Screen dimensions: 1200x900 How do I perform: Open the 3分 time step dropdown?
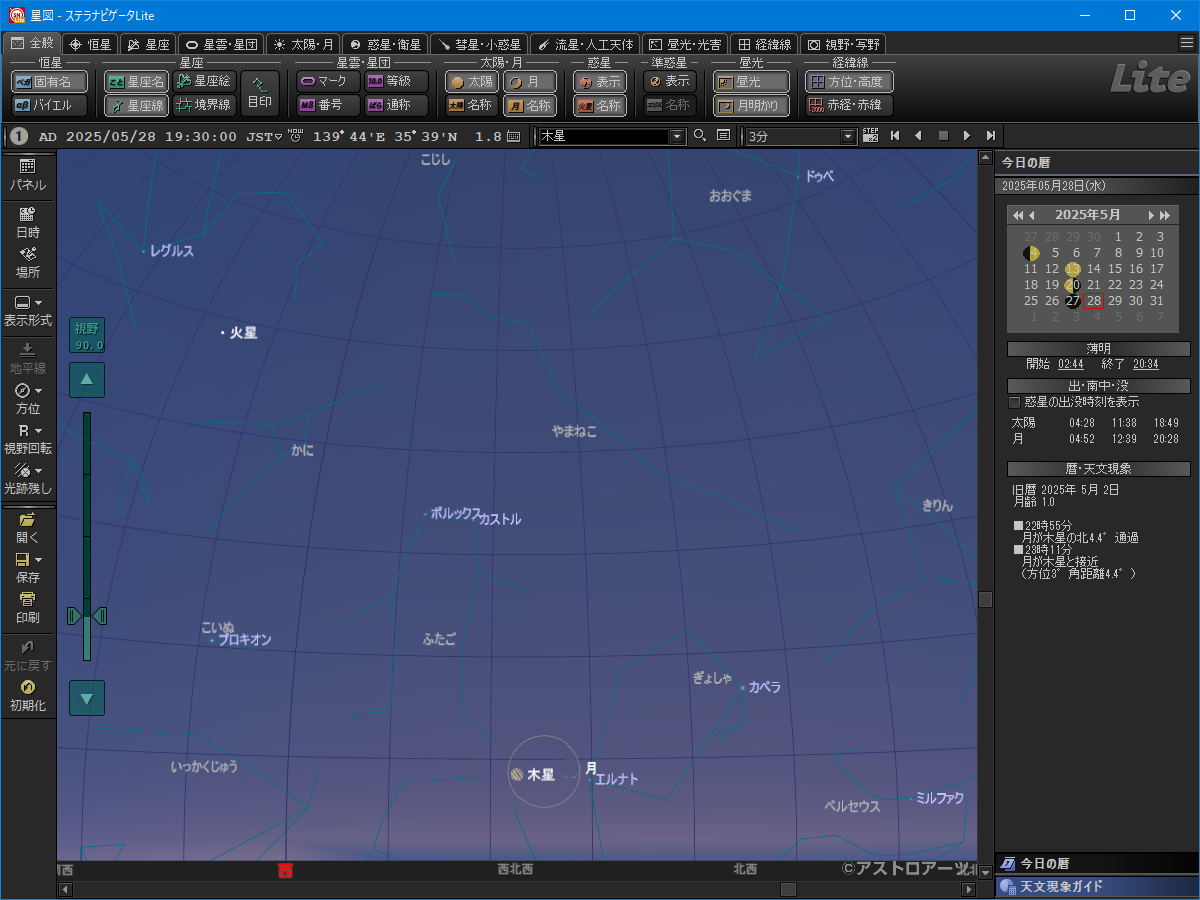tap(849, 136)
